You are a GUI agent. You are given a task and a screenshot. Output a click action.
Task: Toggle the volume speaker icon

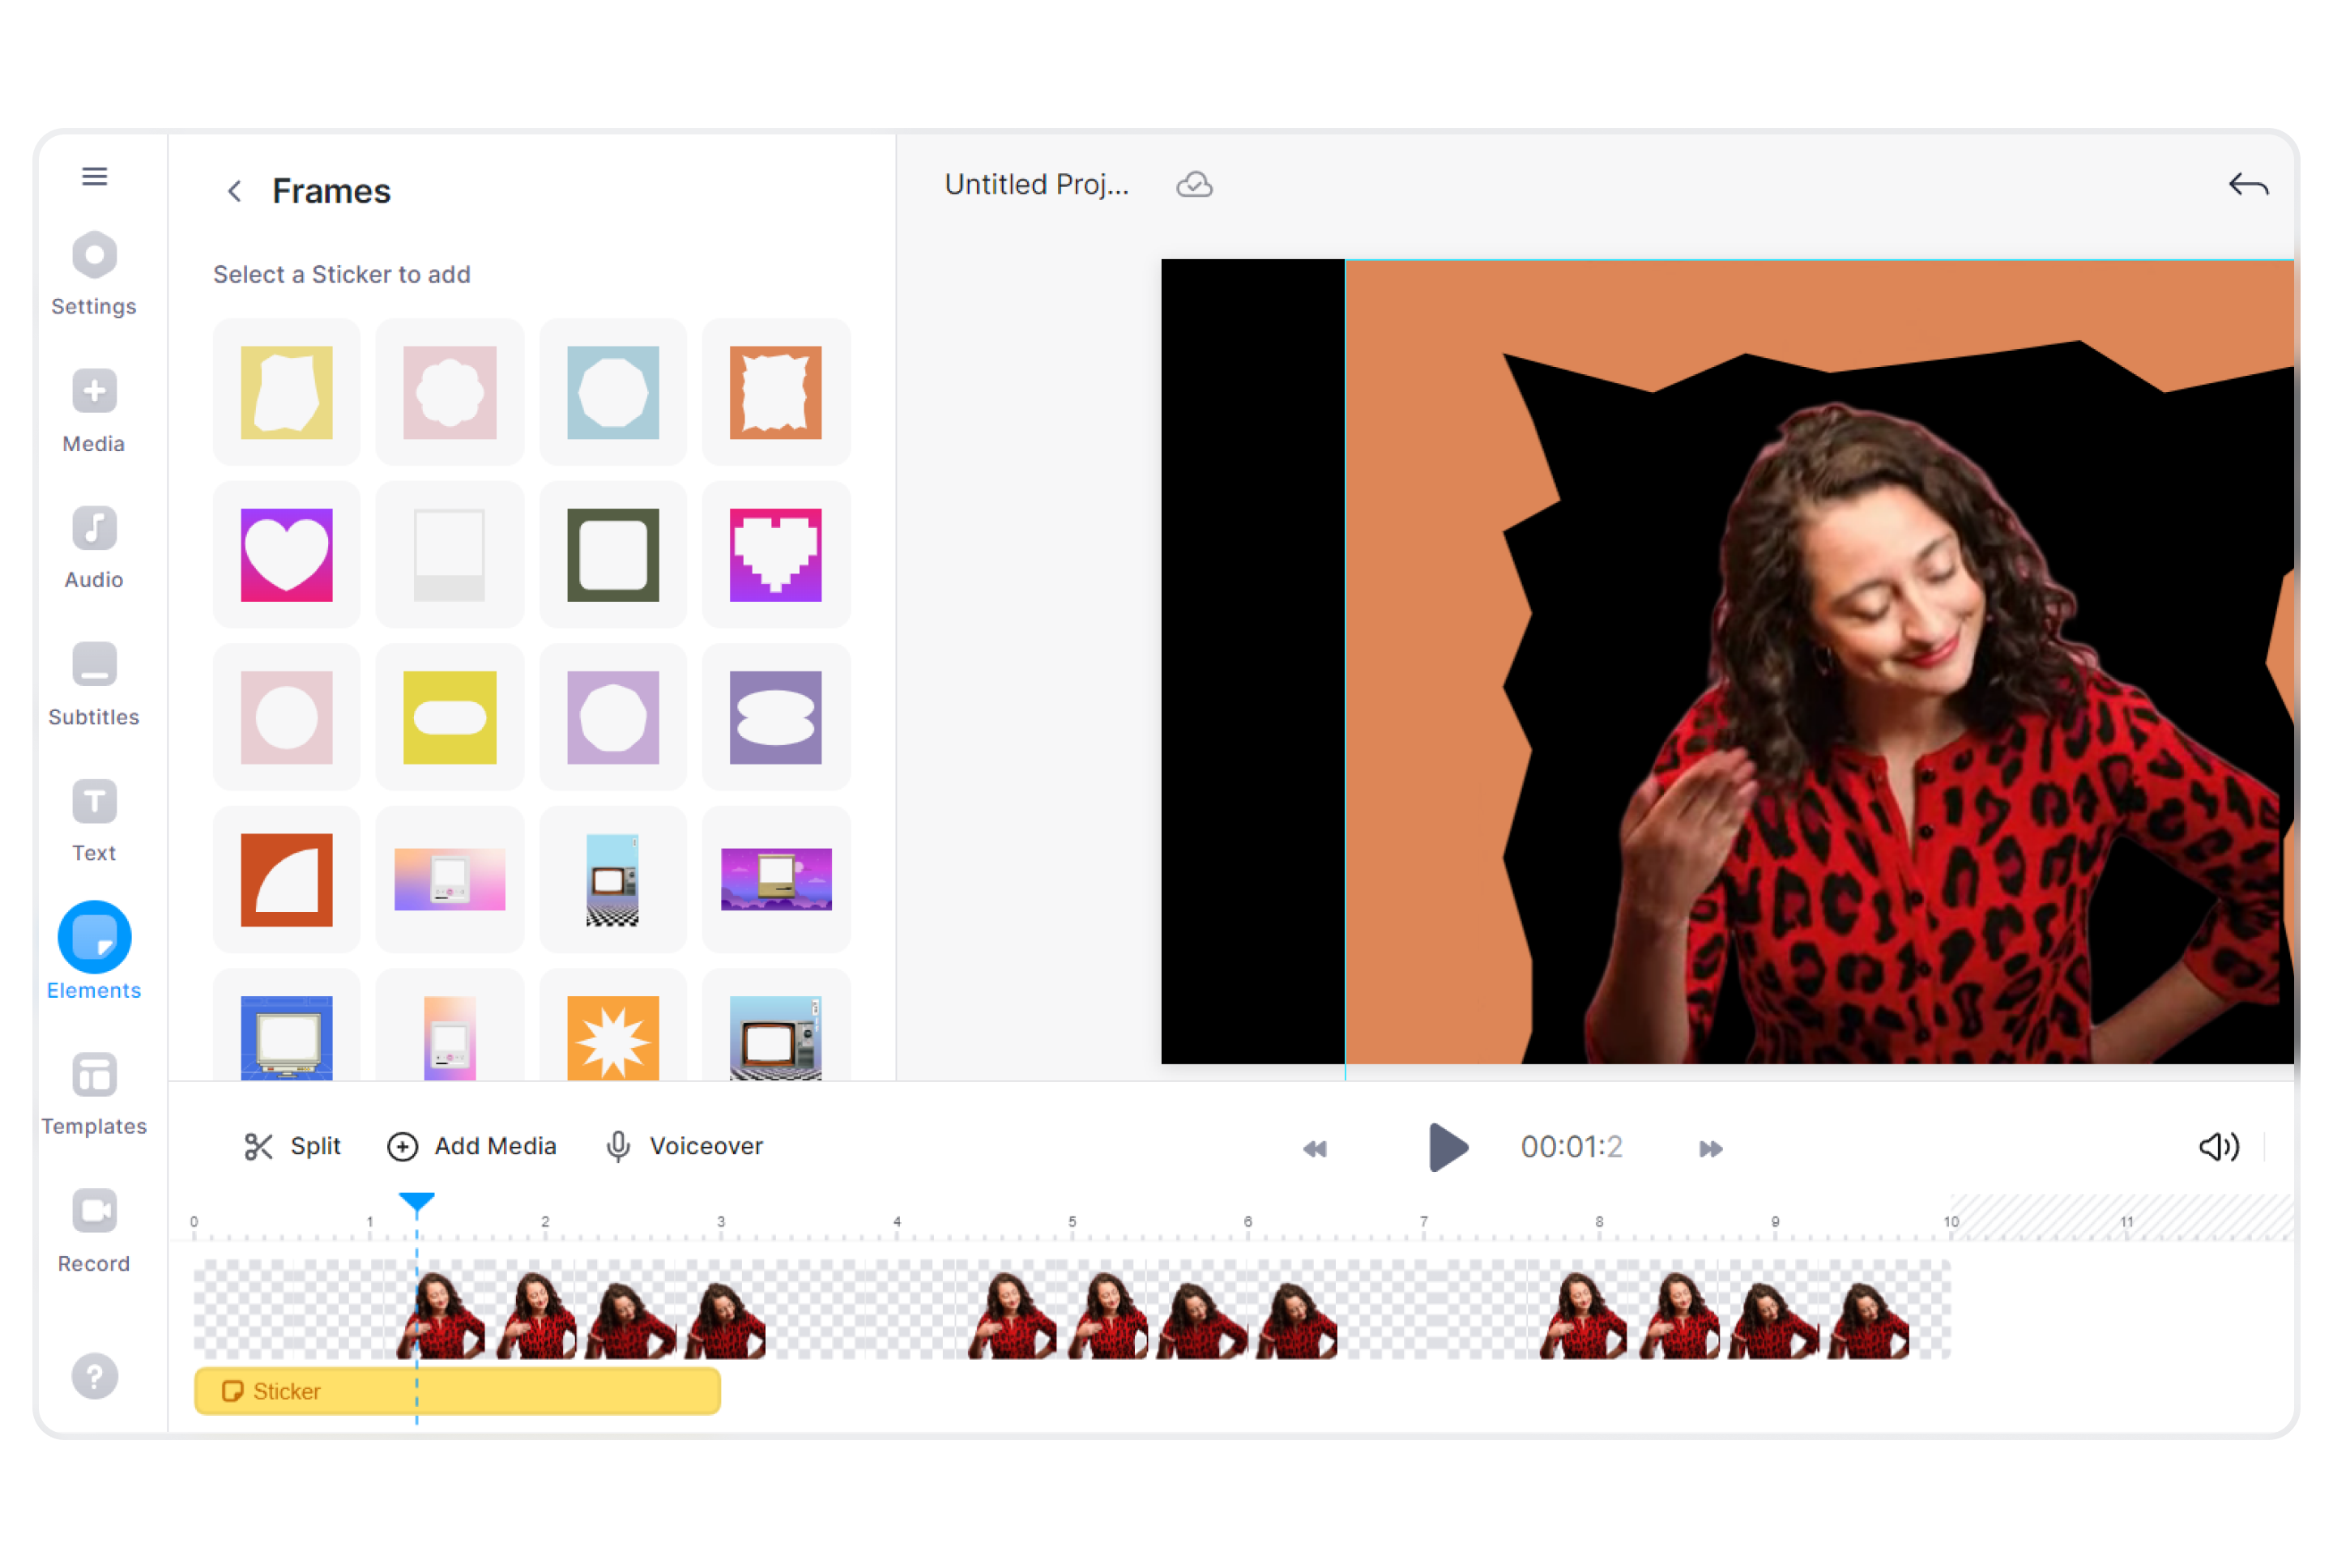coord(2218,1146)
